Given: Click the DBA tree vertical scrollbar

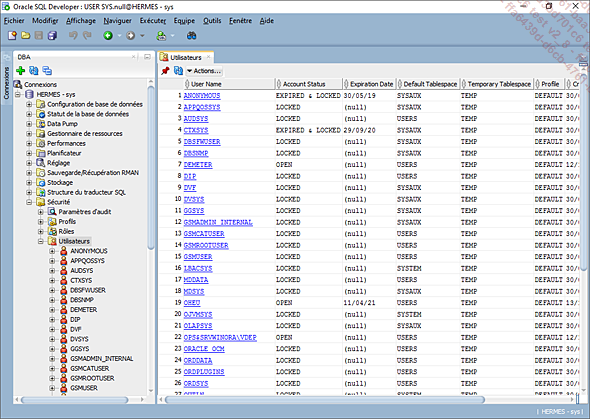Looking at the screenshot, I should click(x=151, y=167).
